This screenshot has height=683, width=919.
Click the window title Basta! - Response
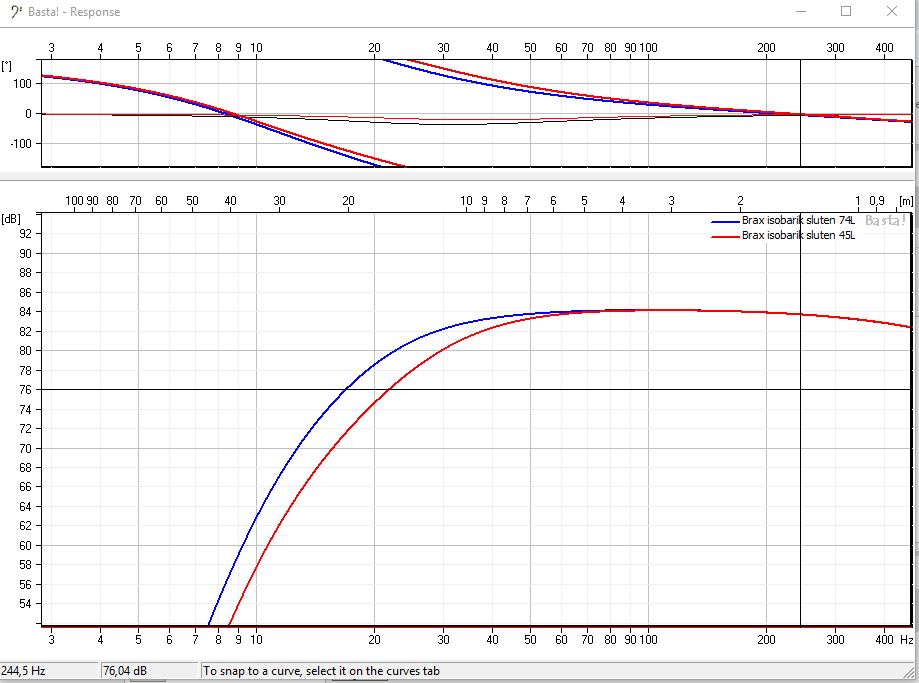coord(74,12)
